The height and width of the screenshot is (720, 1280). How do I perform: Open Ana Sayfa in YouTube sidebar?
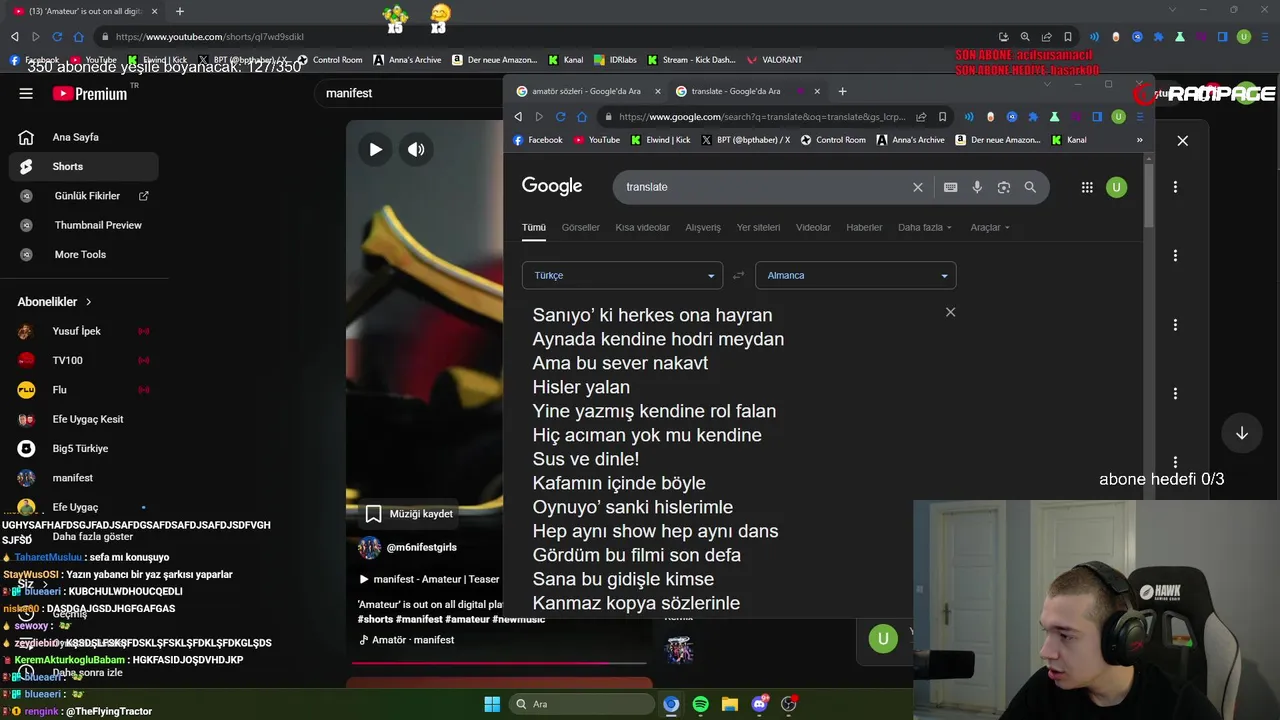point(83,137)
